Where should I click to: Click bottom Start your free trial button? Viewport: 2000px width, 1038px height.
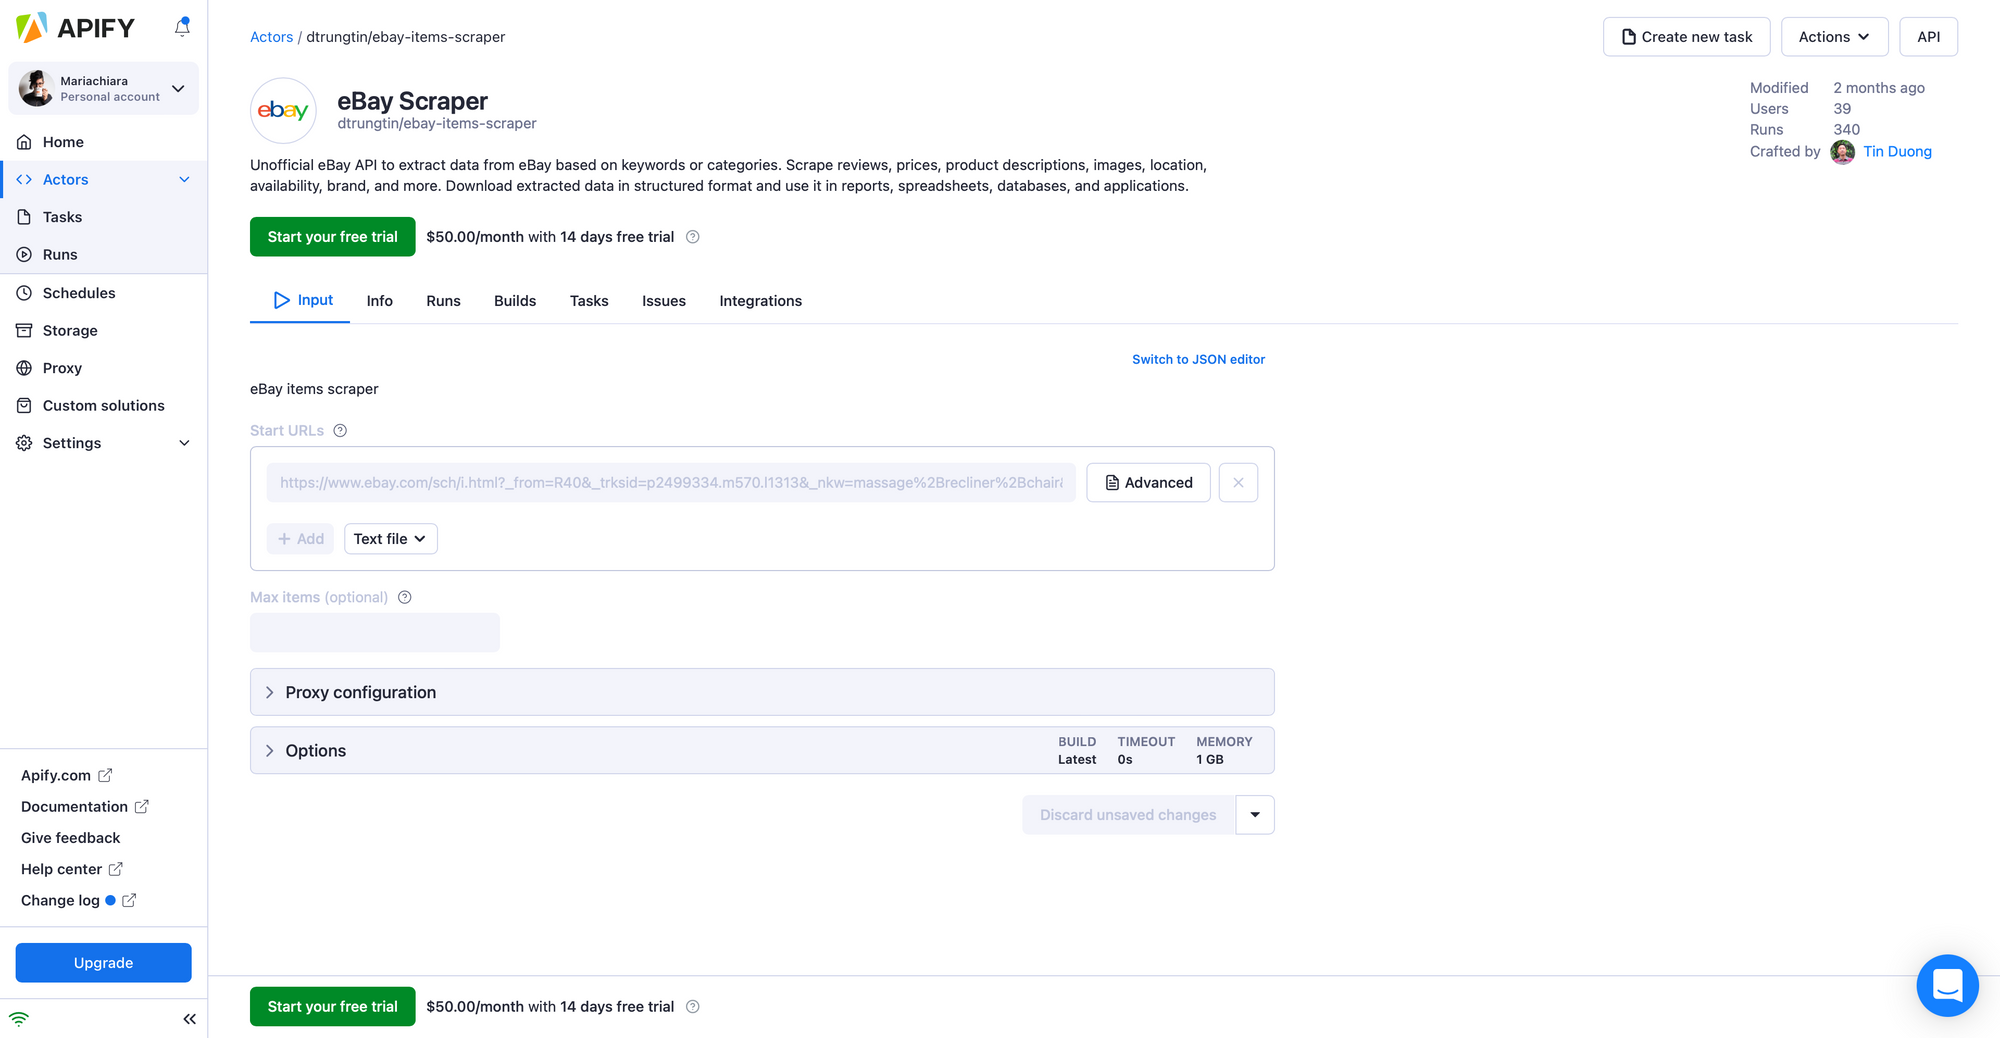click(x=333, y=1007)
